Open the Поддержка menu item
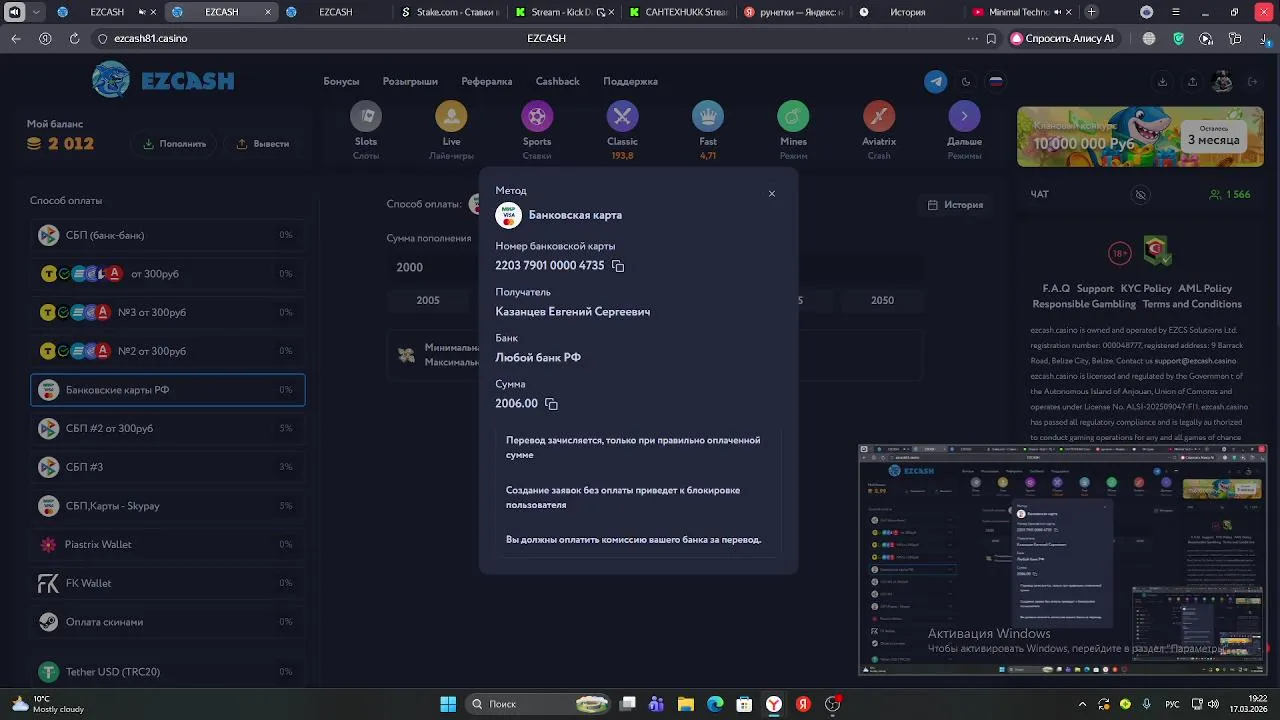The image size is (1280, 720). [630, 82]
